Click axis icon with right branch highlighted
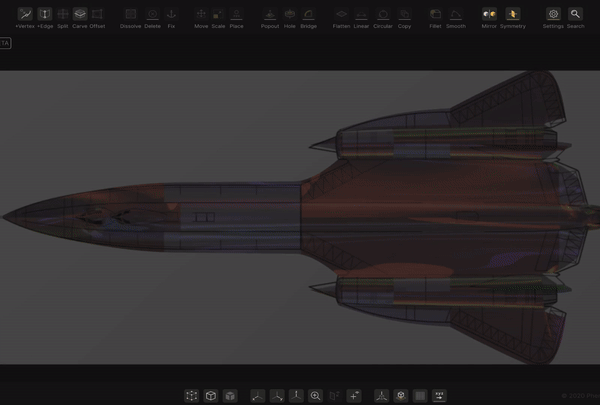 click(x=277, y=395)
